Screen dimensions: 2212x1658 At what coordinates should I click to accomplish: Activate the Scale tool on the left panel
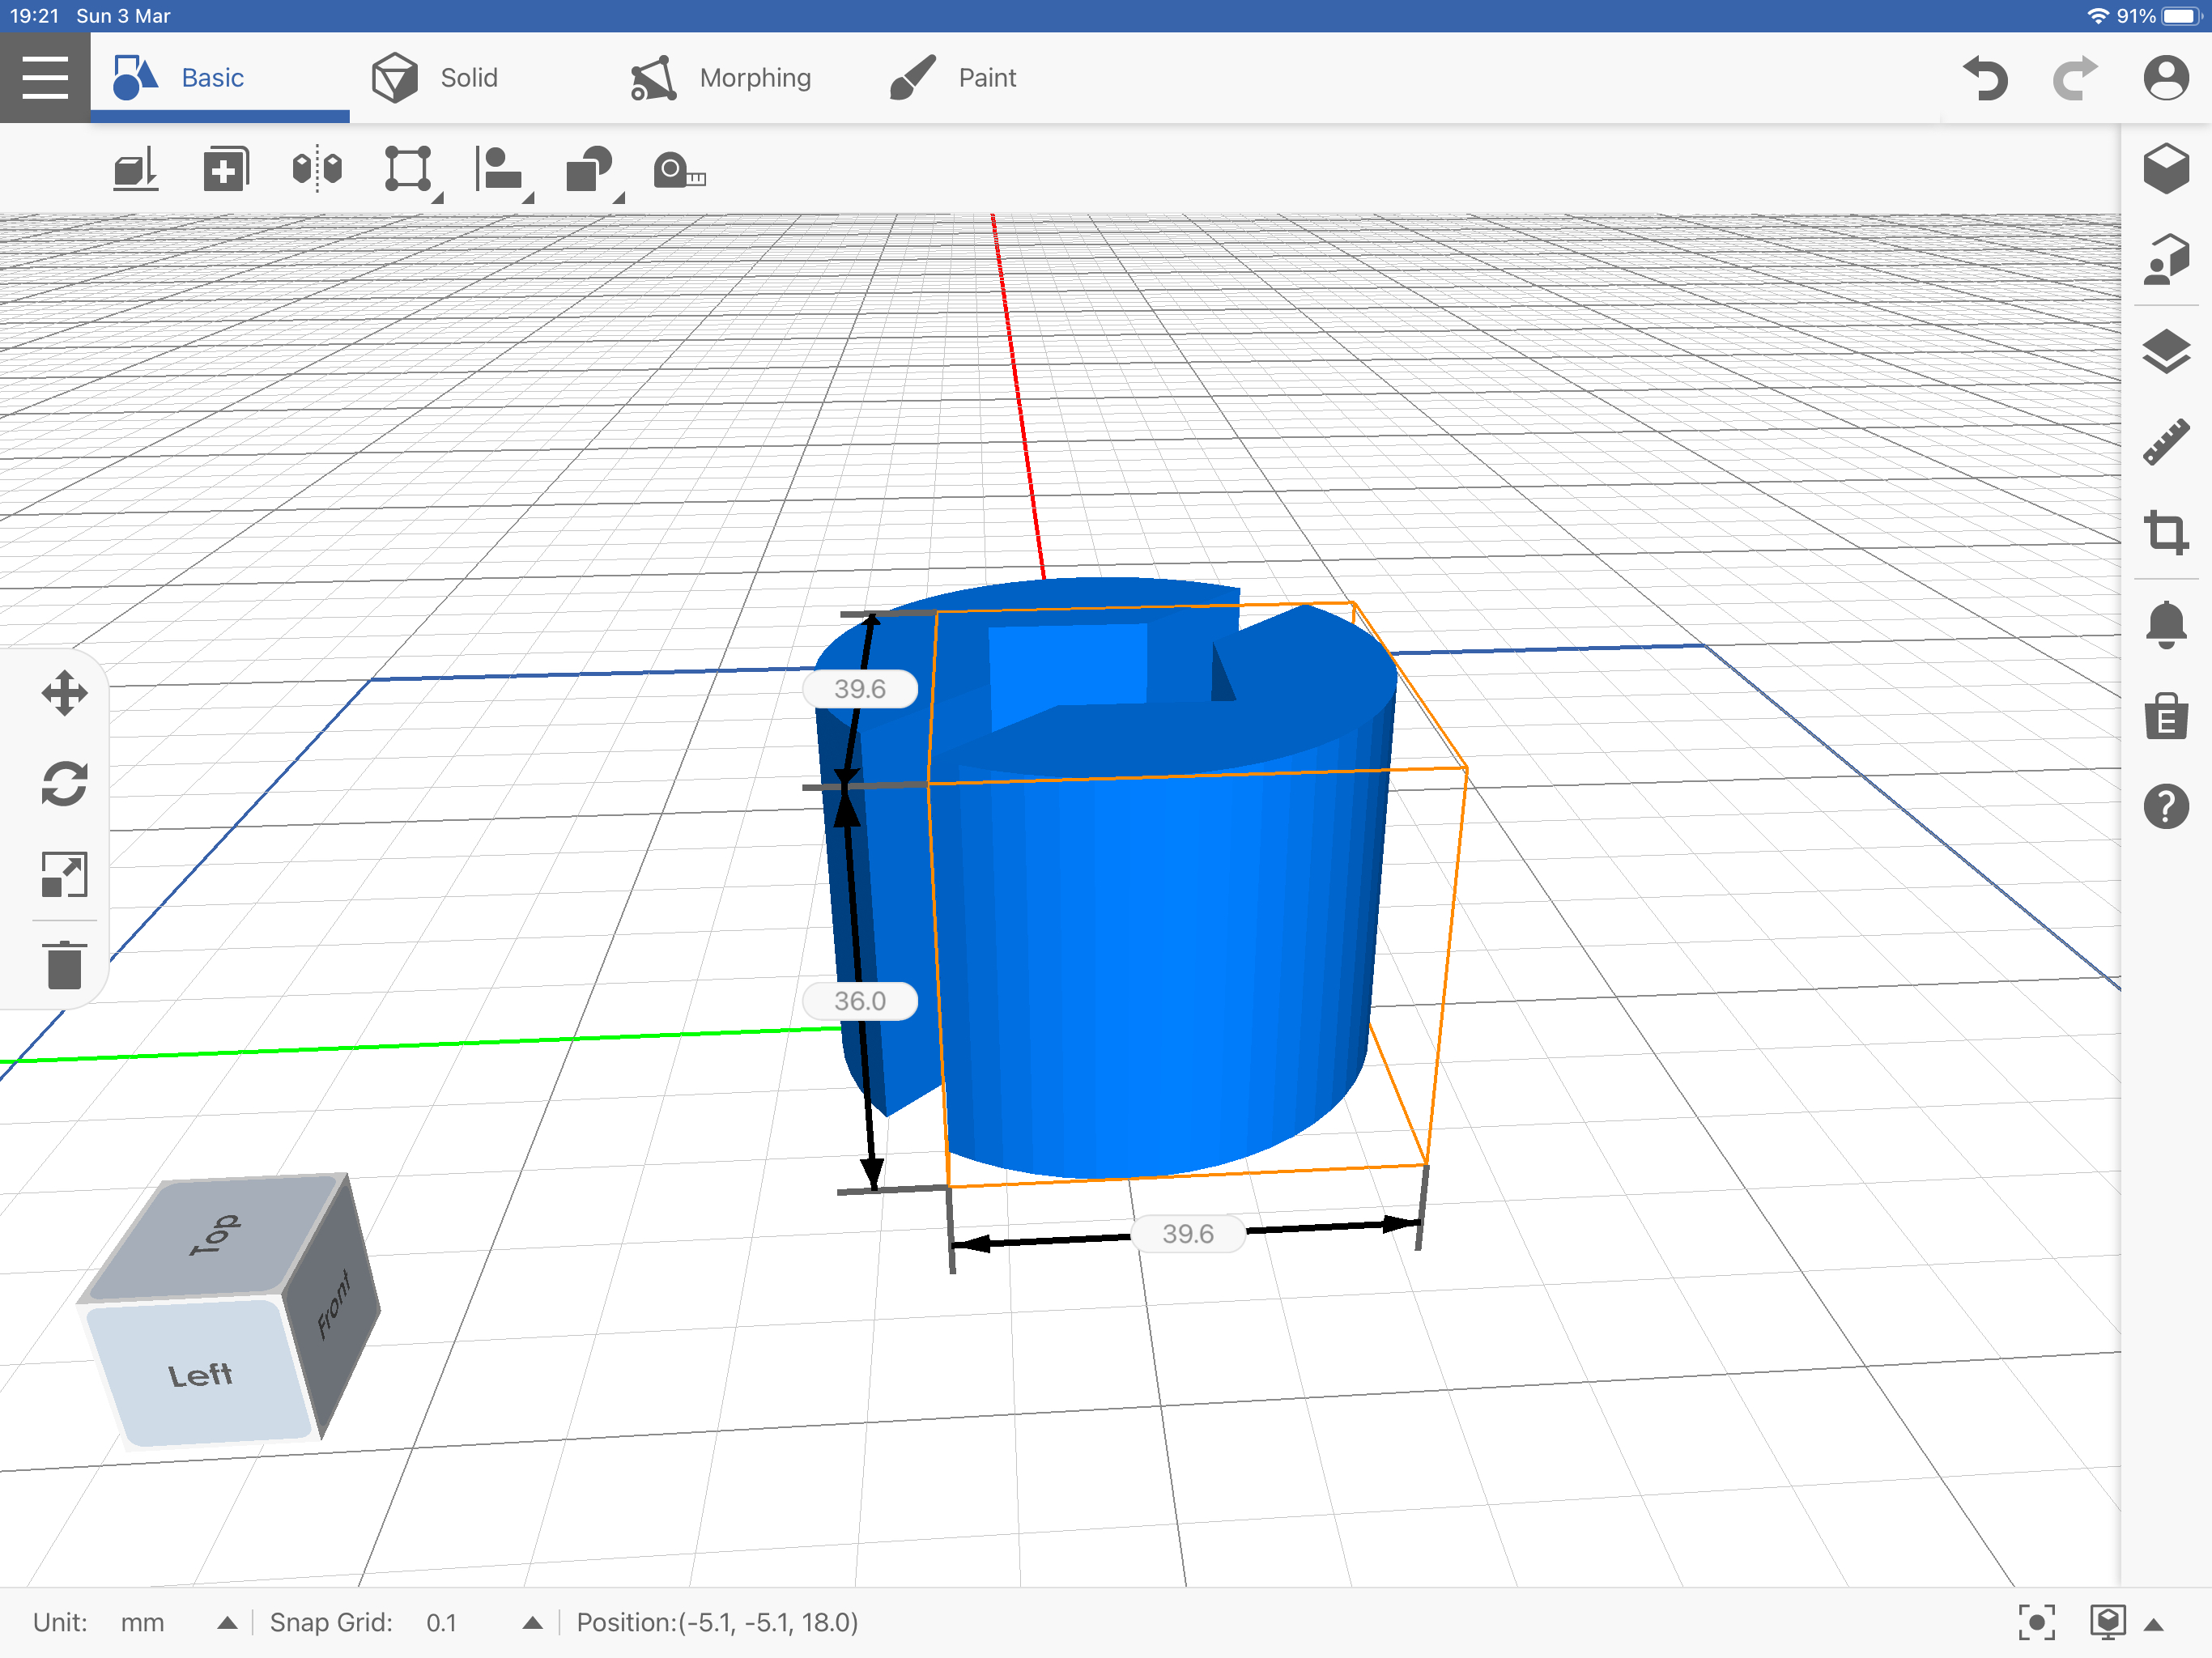(x=64, y=872)
